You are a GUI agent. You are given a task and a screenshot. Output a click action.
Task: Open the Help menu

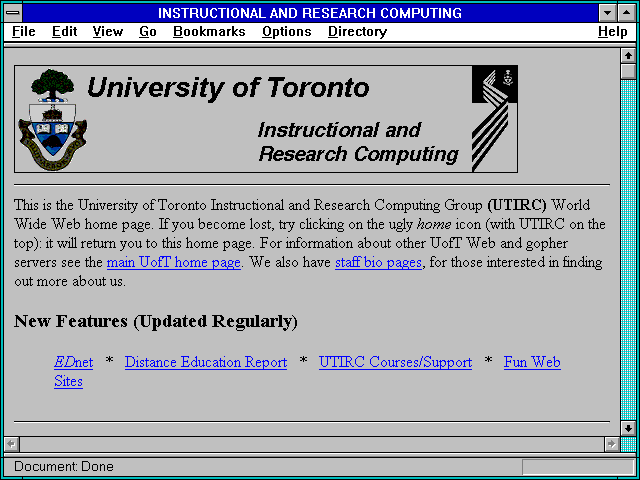point(613,31)
